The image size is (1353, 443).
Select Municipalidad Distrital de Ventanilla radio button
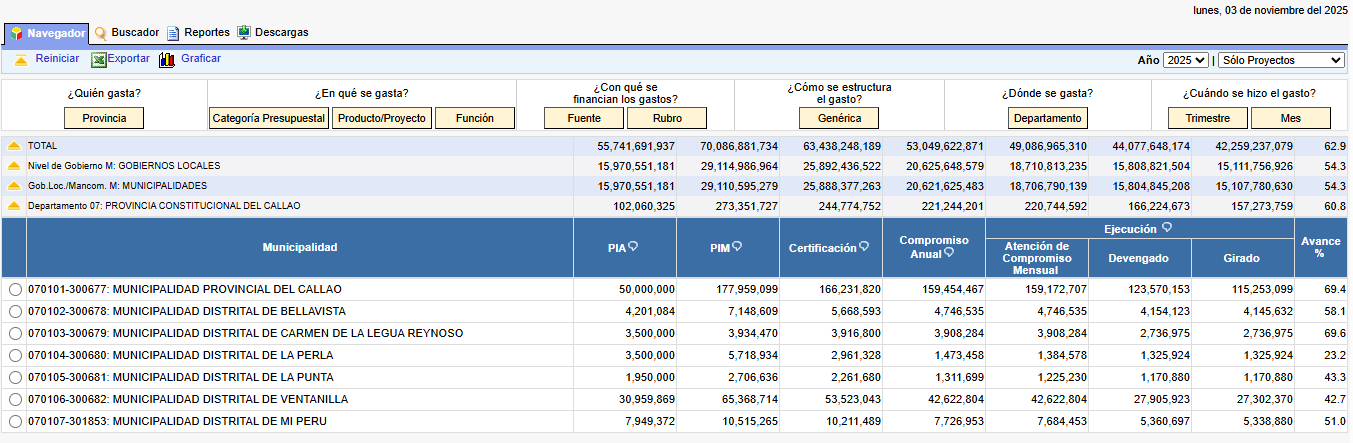click(15, 400)
